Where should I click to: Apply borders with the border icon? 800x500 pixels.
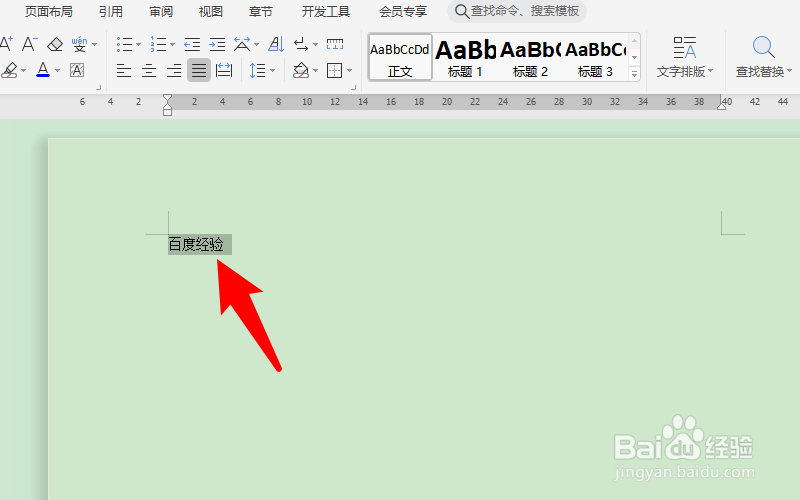tap(335, 70)
